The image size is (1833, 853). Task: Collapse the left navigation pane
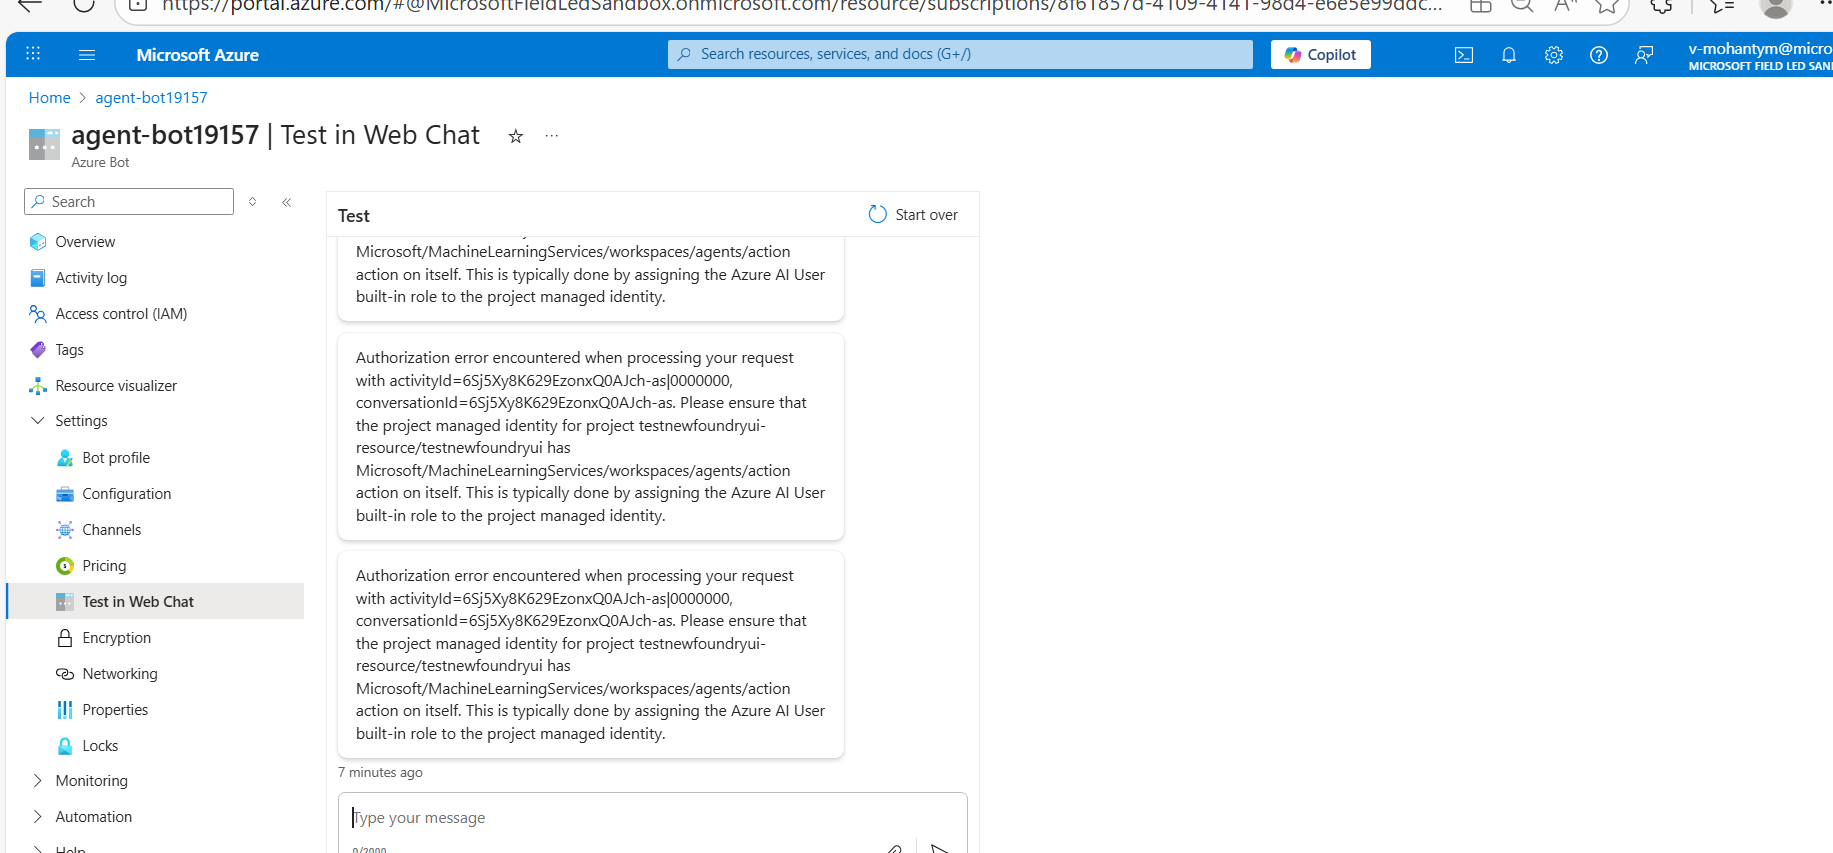click(x=287, y=202)
